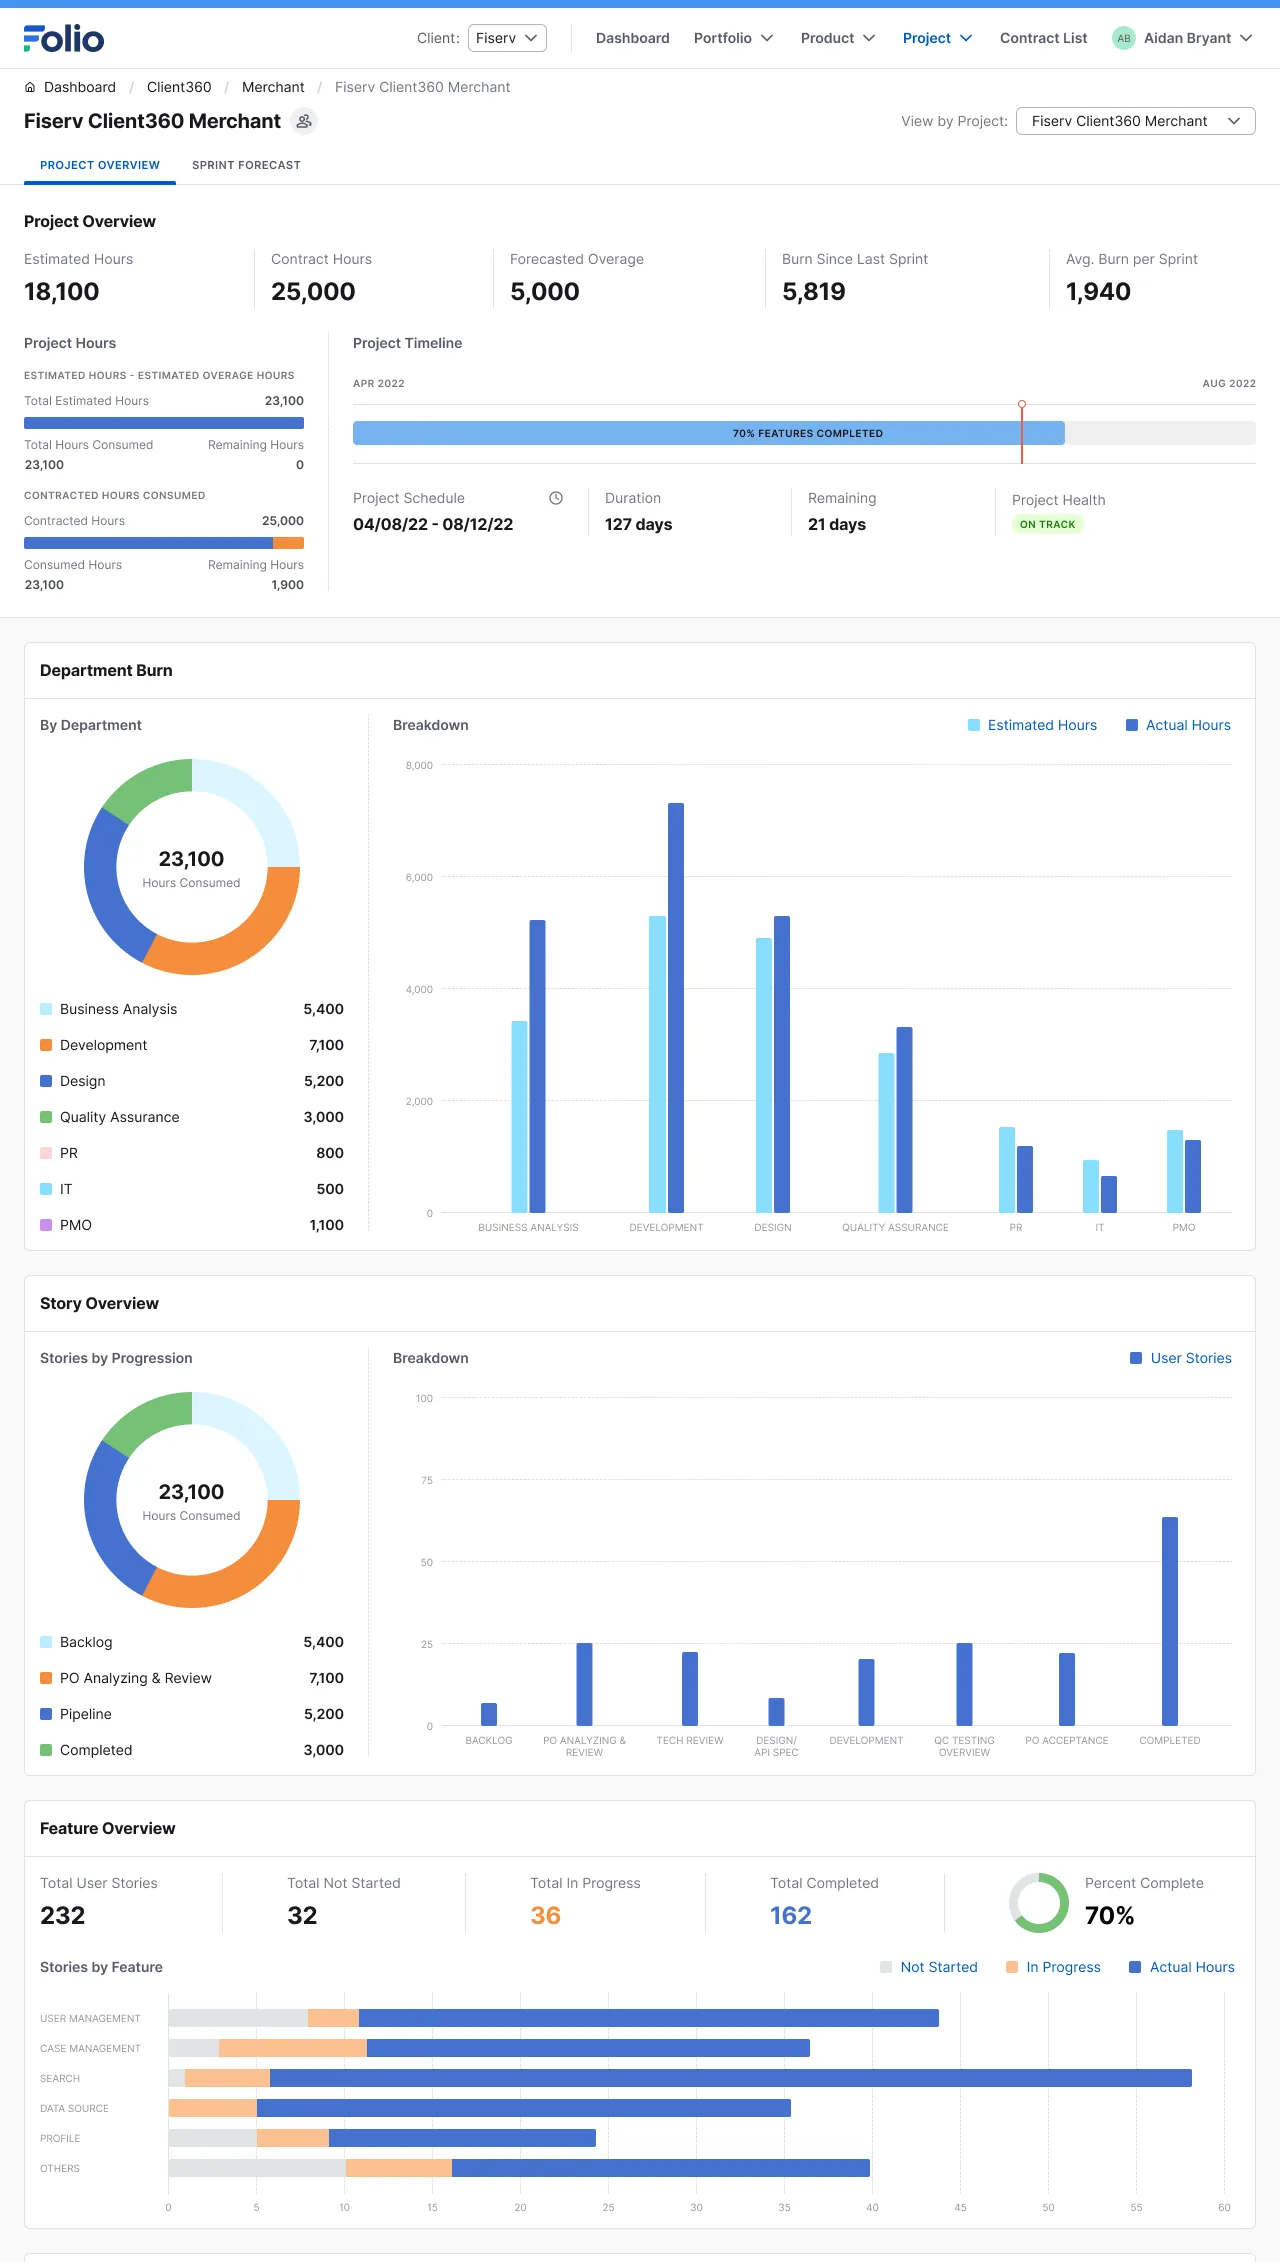Click the Business Analysis color swatch
Screen dimensions: 1280x2262
46,1009
